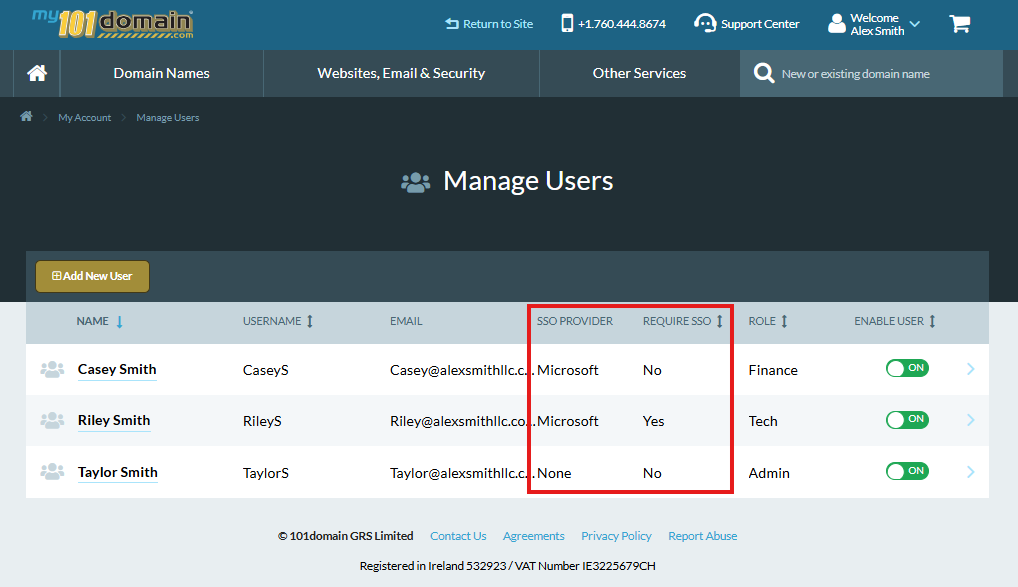Toggle Taylor Smith's Enable User switch off
This screenshot has height=587, width=1018.
906,470
